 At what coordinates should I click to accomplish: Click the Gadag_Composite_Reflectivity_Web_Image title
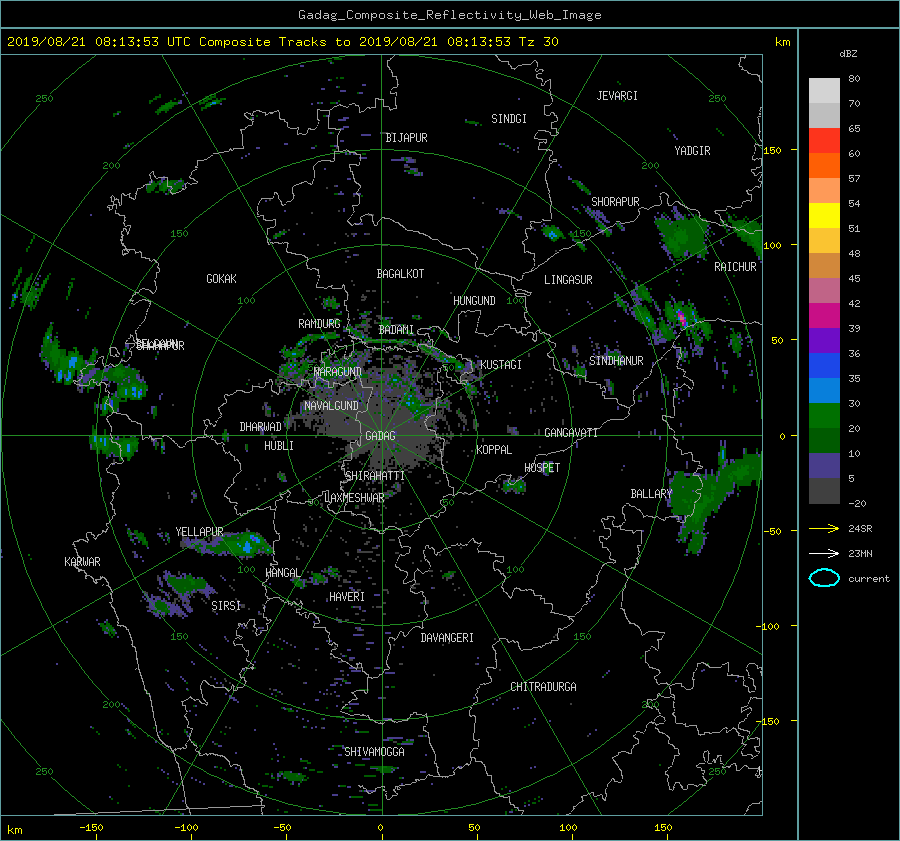coord(449,15)
